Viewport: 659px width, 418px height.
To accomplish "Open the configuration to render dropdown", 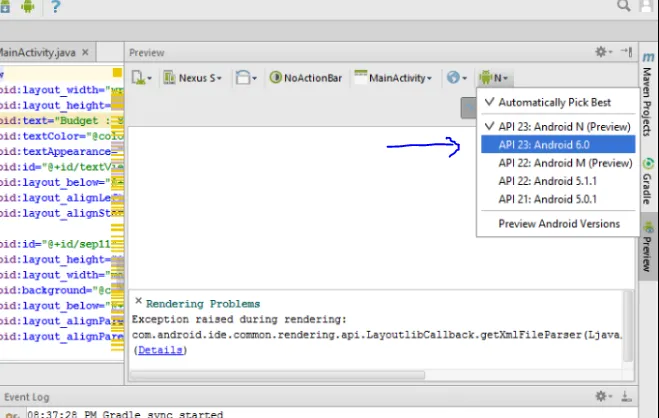I will (x=141, y=78).
